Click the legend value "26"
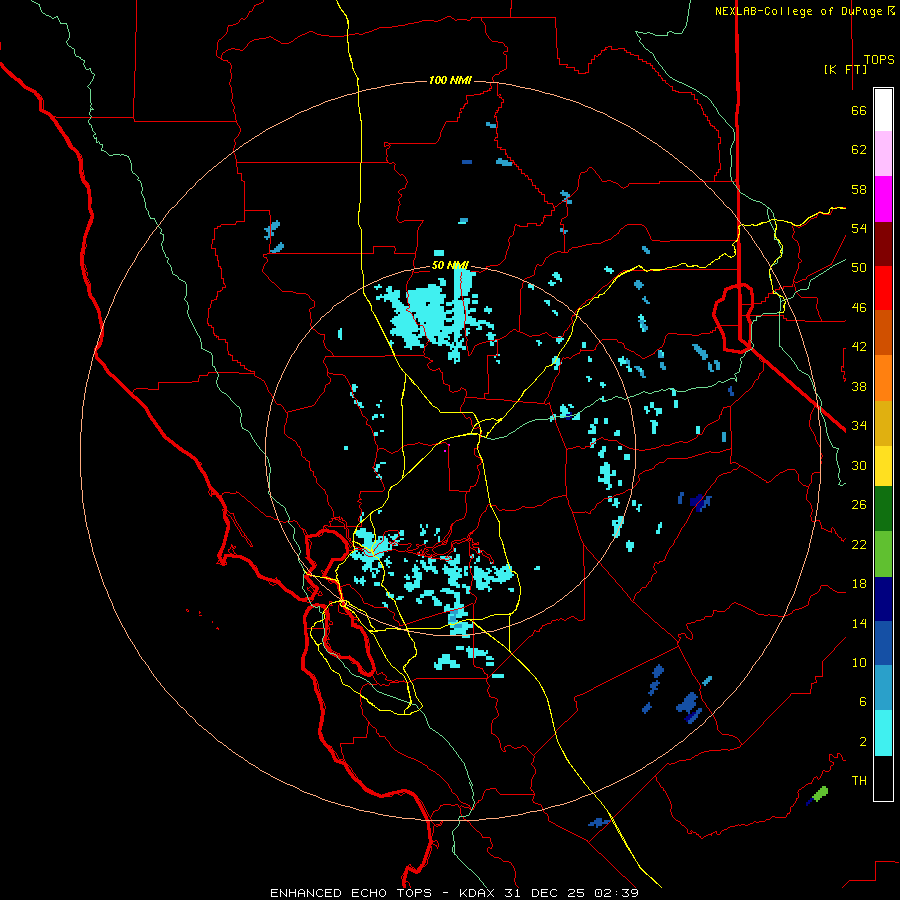This screenshot has width=900, height=900. (x=859, y=505)
